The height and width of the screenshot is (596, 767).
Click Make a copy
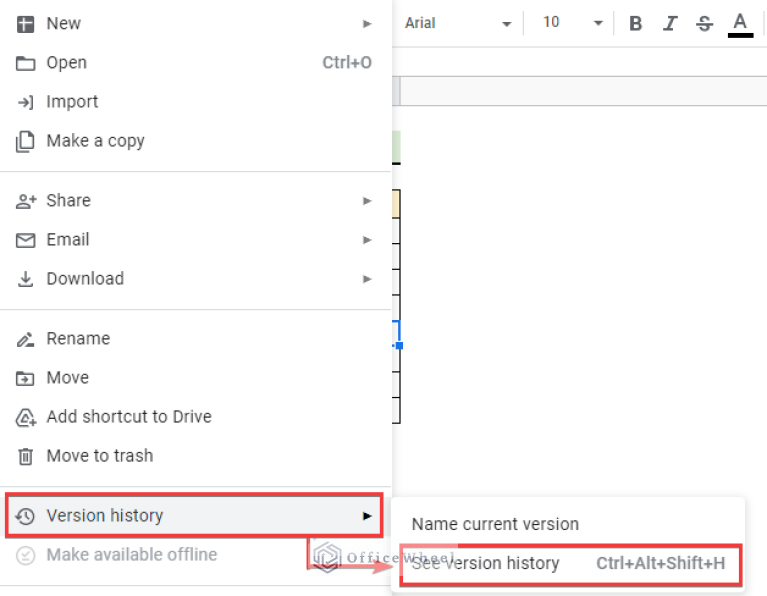click(x=95, y=141)
